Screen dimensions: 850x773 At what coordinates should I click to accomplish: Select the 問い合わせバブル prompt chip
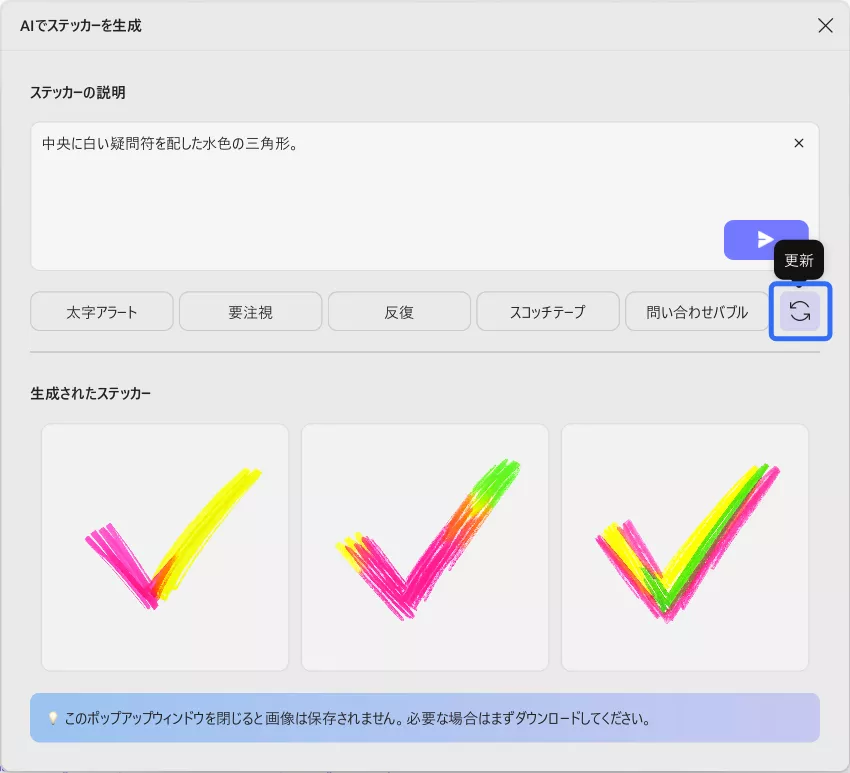(x=696, y=311)
